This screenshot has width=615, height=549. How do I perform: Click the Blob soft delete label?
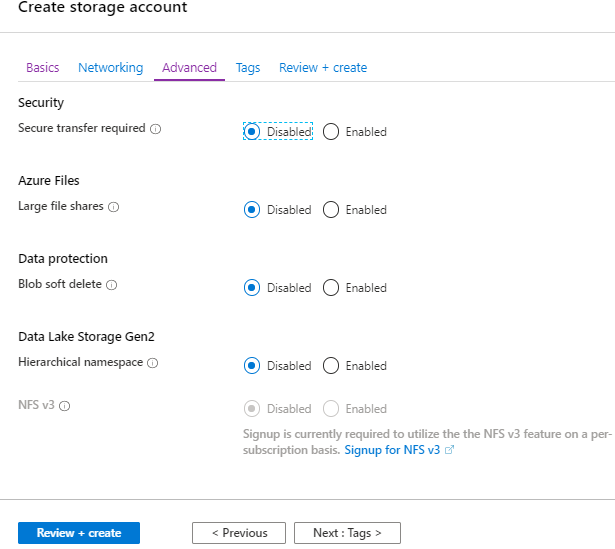(x=60, y=284)
